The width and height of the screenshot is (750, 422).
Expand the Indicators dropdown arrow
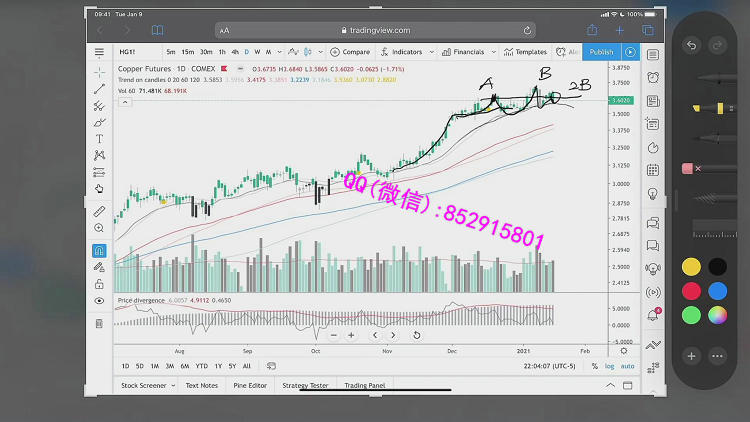coord(430,52)
